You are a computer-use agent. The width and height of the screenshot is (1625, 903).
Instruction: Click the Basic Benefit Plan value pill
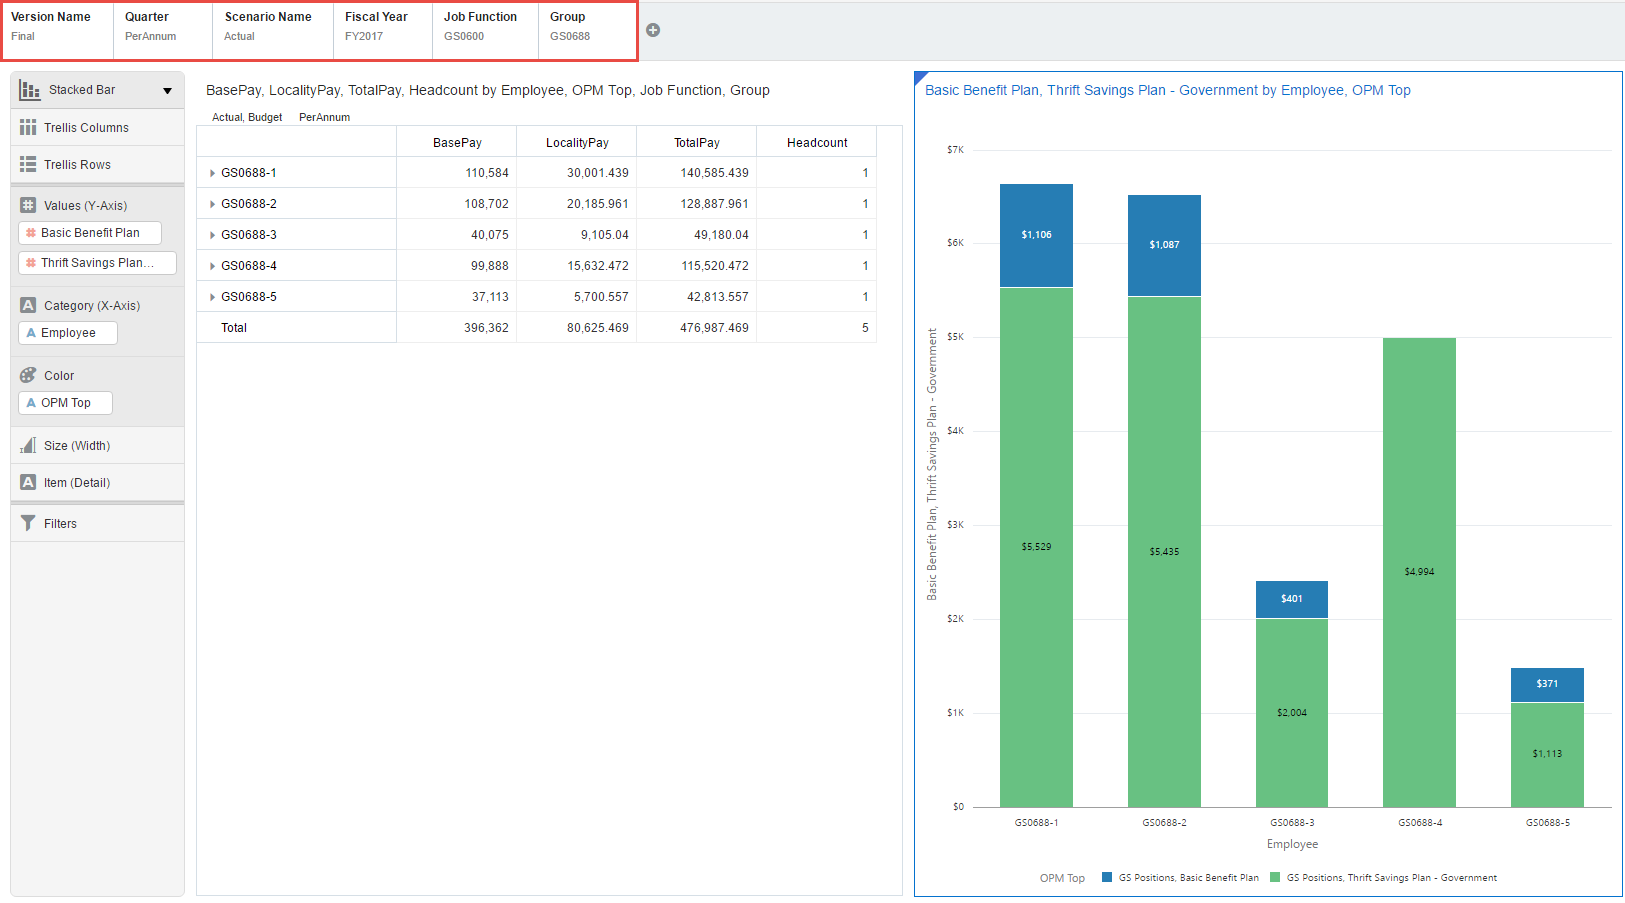[x=90, y=233]
